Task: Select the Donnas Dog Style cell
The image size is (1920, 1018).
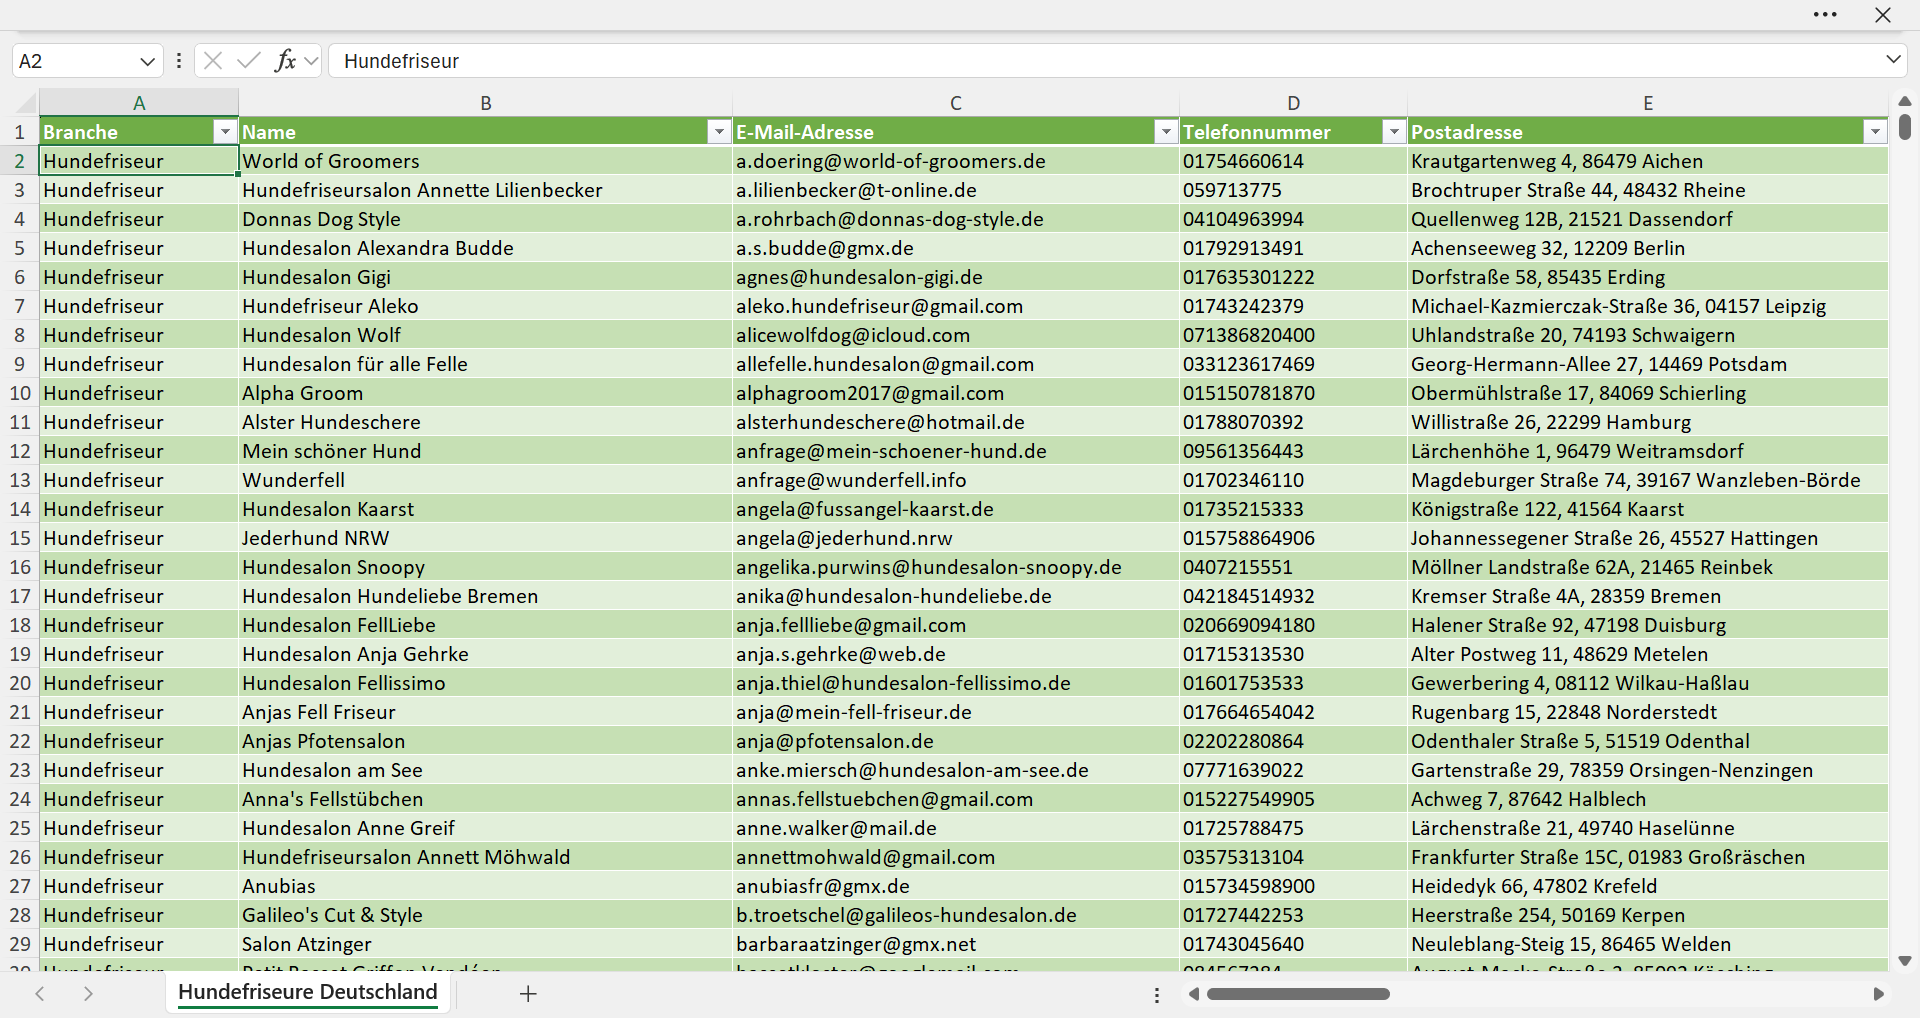Action: 486,219
